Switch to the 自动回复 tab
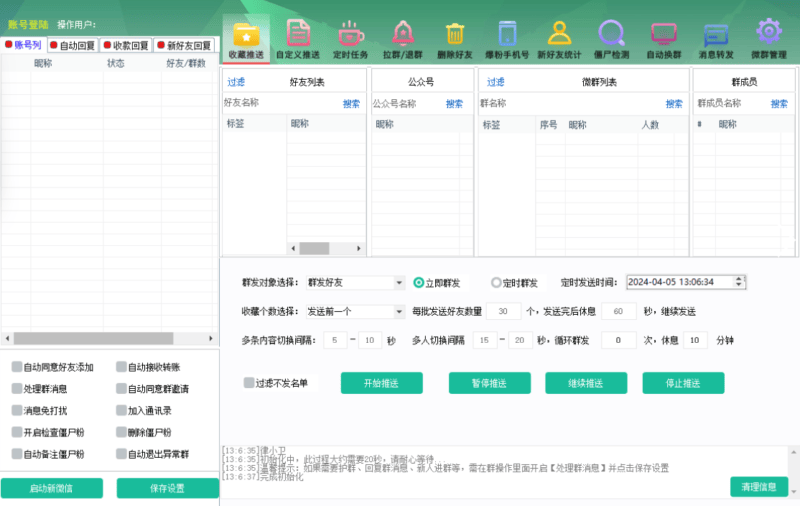This screenshot has width=800, height=506. click(73, 45)
